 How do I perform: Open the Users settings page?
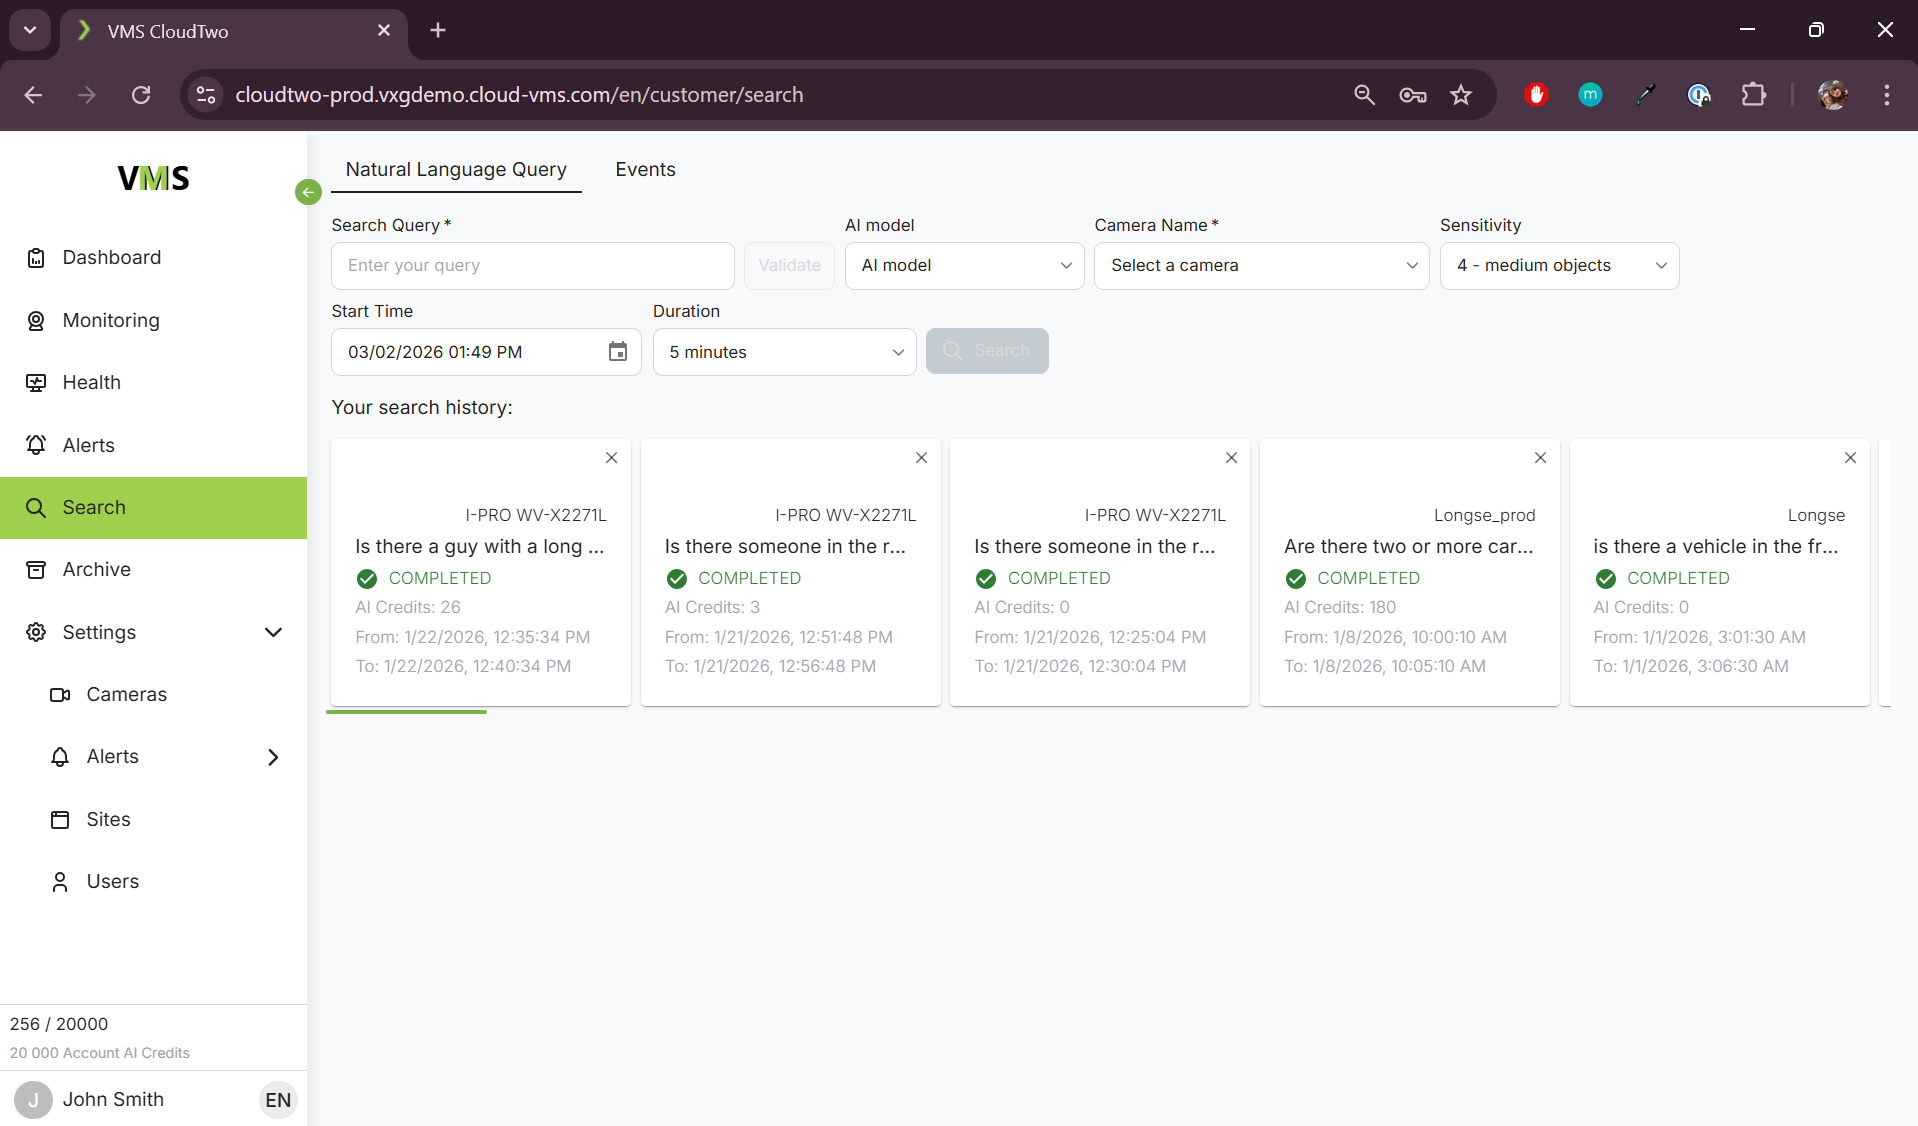pyautogui.click(x=112, y=881)
